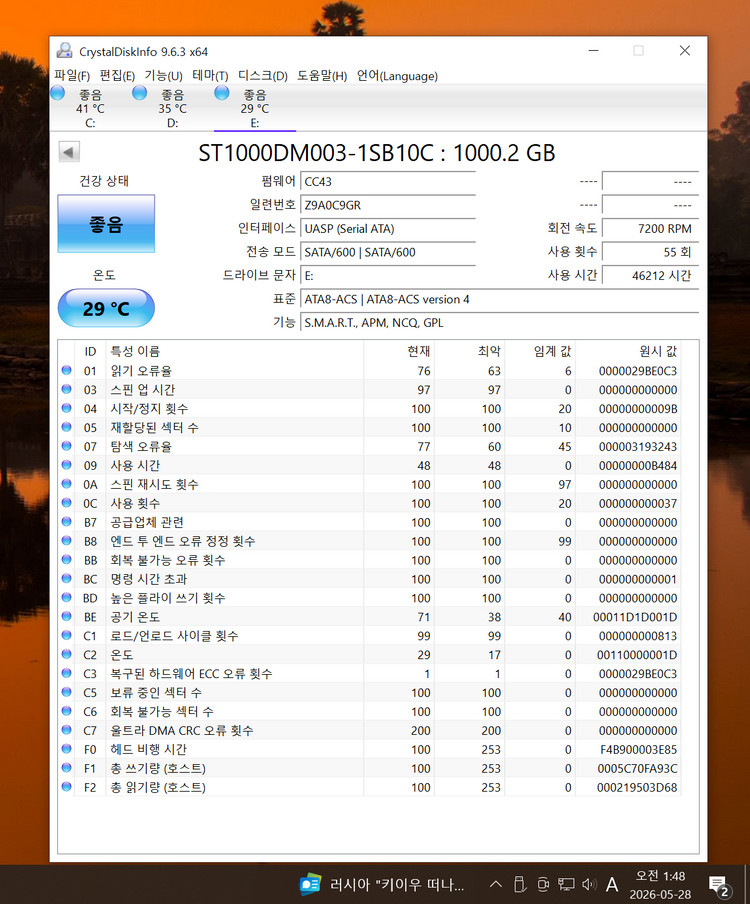Open the 파일(F) menu
The image size is (750, 904).
(72, 76)
